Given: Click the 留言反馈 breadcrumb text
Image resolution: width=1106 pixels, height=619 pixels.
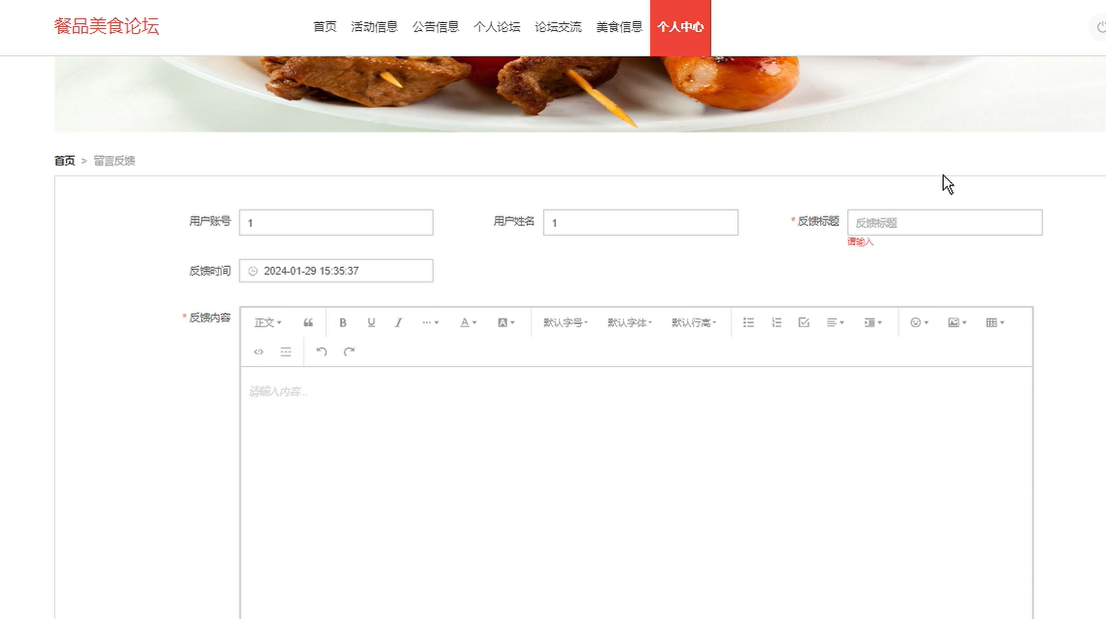Looking at the screenshot, I should 114,161.
